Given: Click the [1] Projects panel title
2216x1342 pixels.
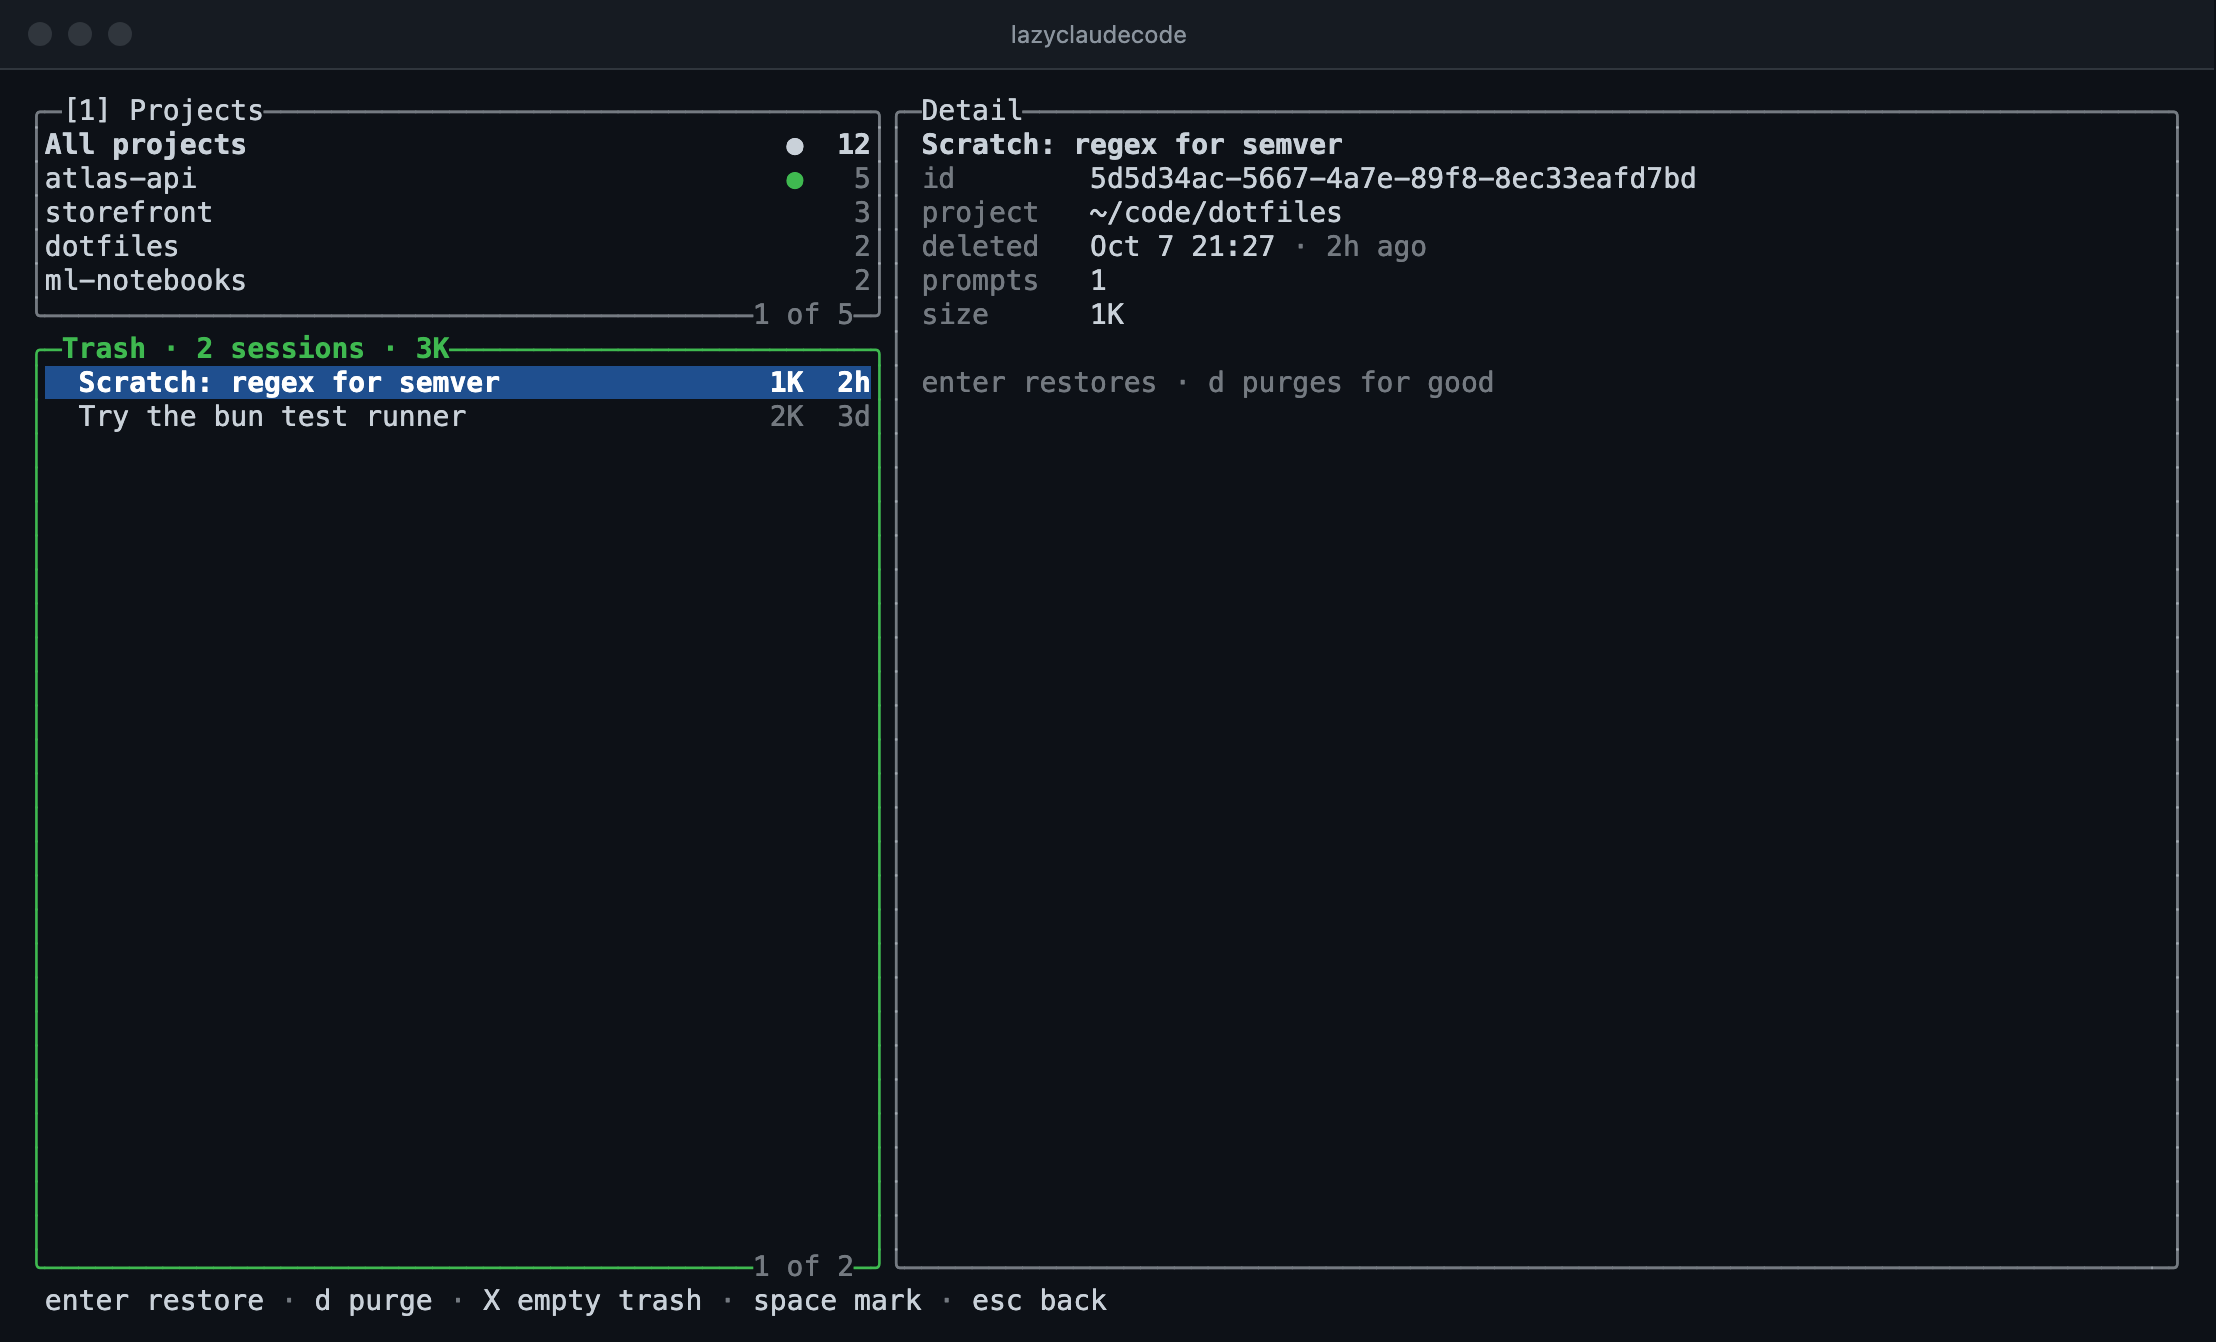Looking at the screenshot, I should (163, 110).
